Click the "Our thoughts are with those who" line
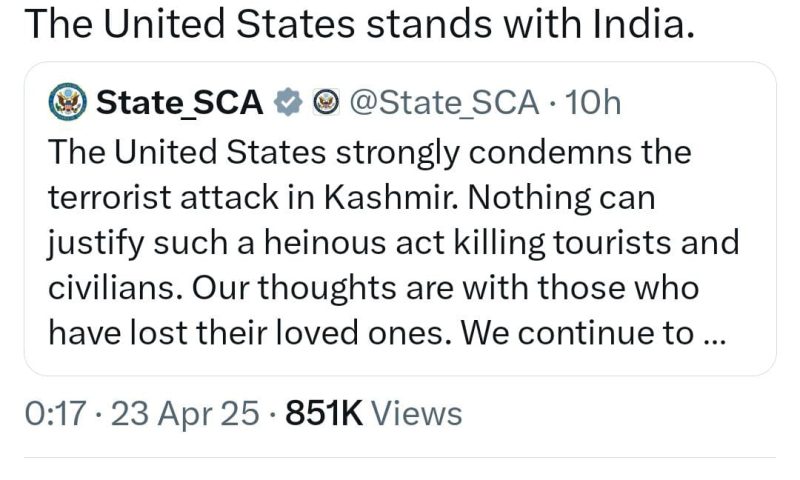The image size is (800, 480). click(x=445, y=288)
